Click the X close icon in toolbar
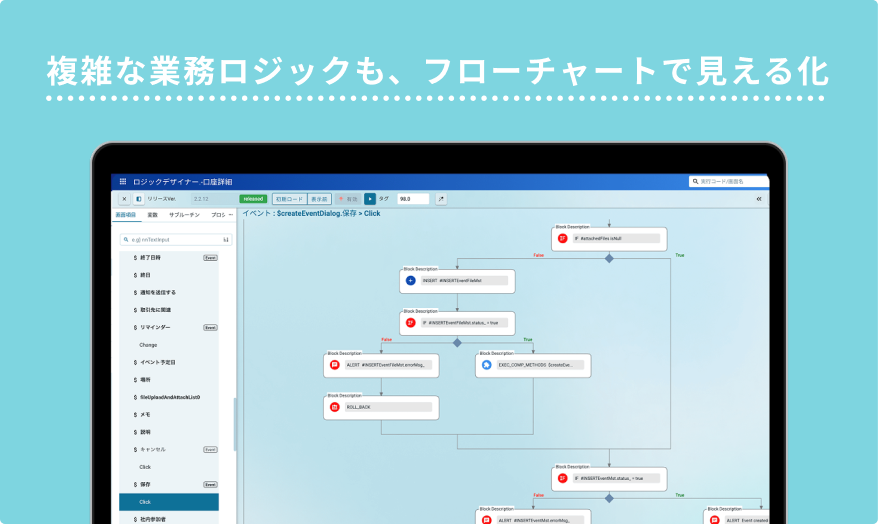Viewport: 878px width, 524px height. coord(124,199)
